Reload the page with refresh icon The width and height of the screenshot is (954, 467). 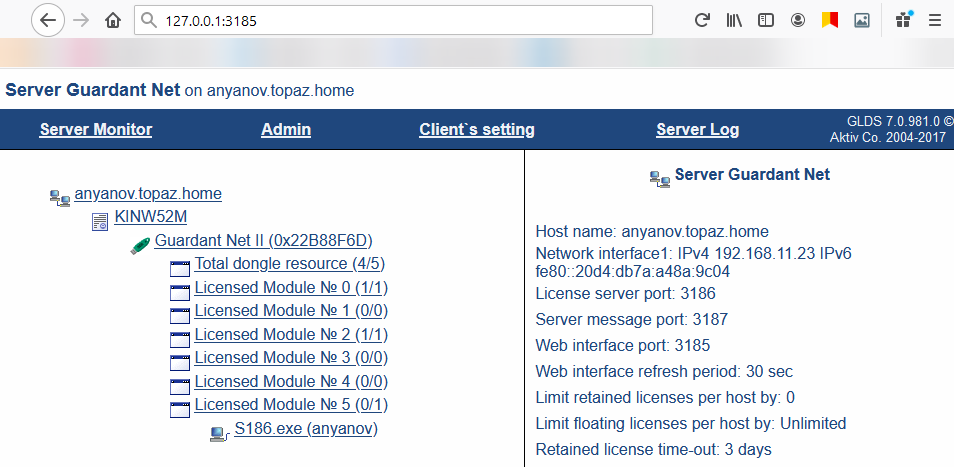702,20
